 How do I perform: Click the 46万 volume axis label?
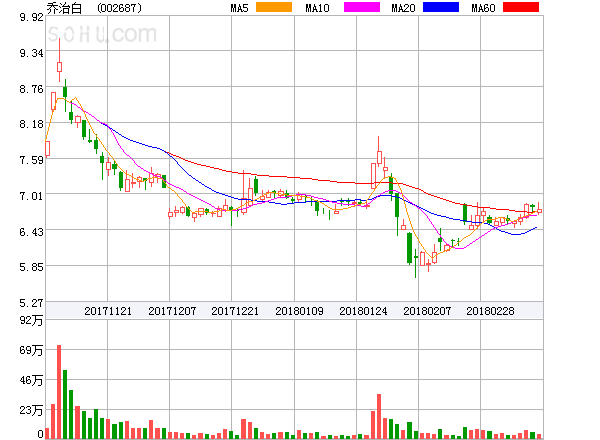click(x=31, y=380)
